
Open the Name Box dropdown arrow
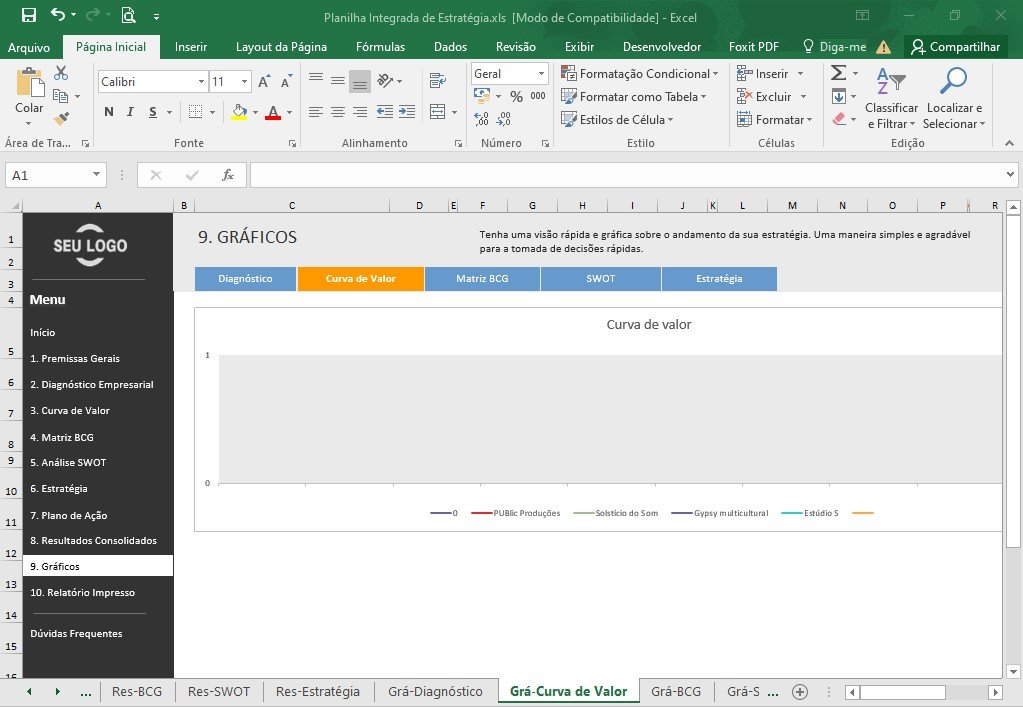[x=96, y=175]
